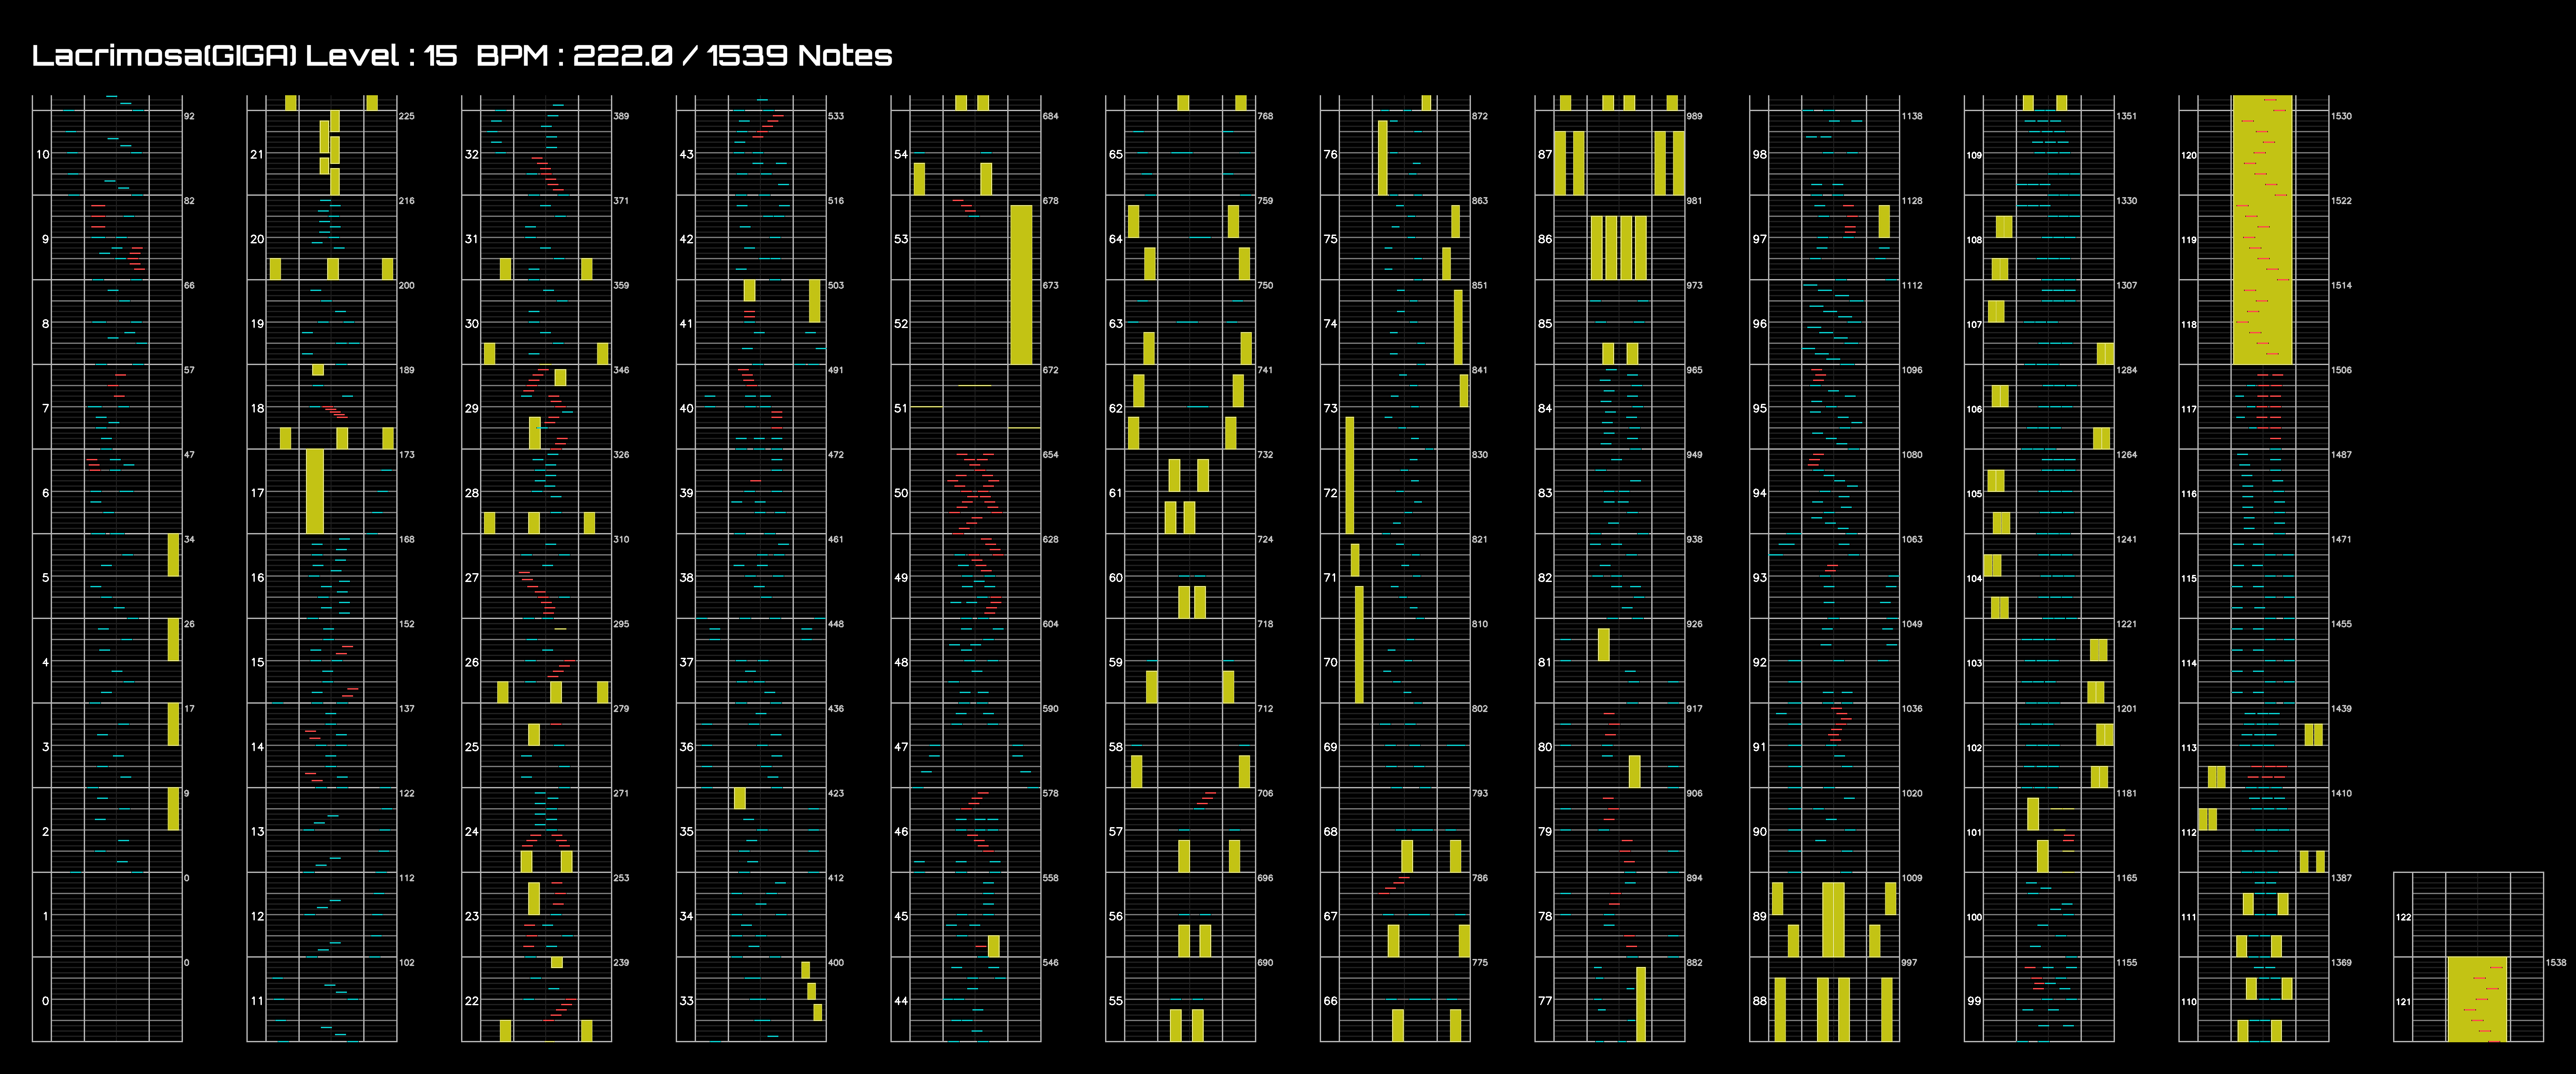Screen dimensions: 2576x1074
Task: Click cumulative note count 225
Action: (x=406, y=116)
